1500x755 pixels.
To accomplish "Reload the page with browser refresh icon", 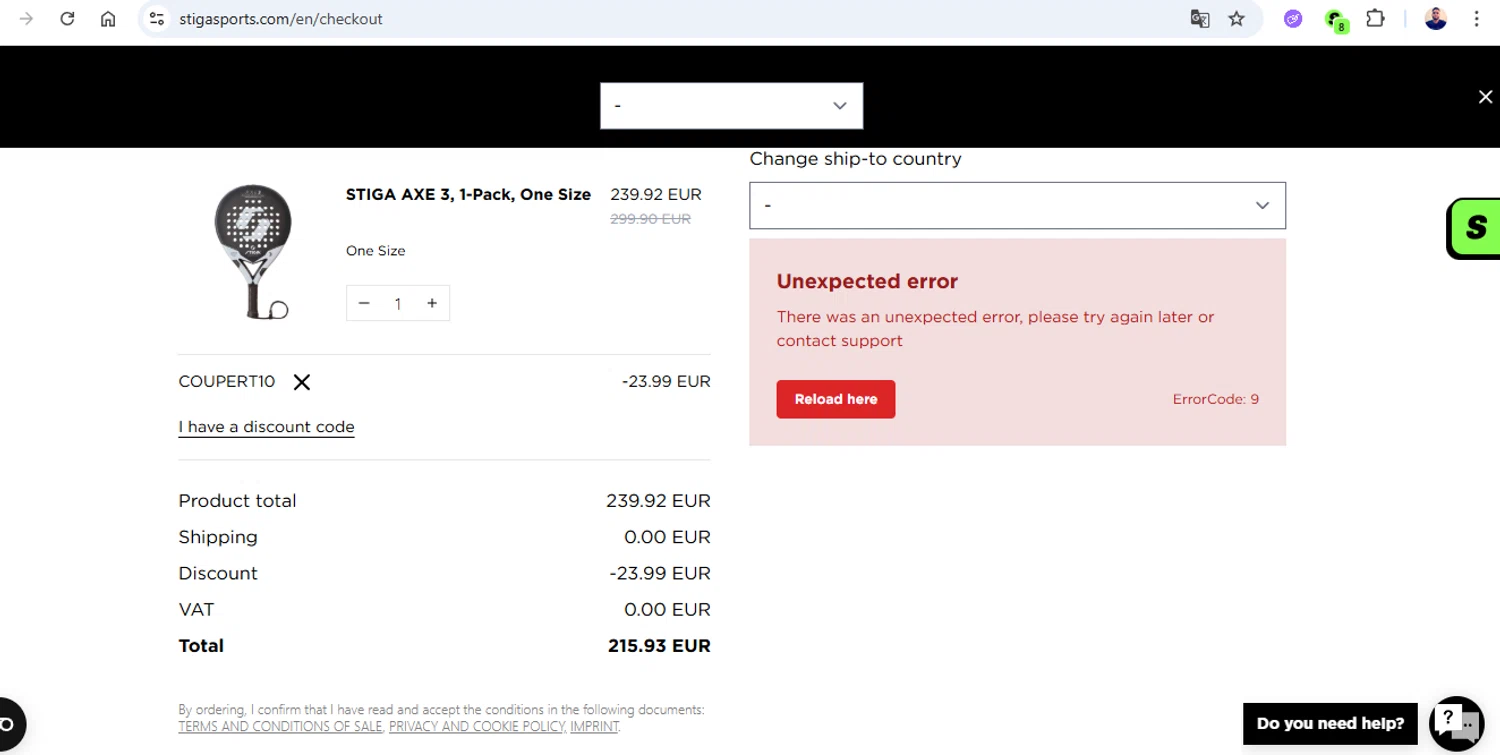I will [67, 19].
